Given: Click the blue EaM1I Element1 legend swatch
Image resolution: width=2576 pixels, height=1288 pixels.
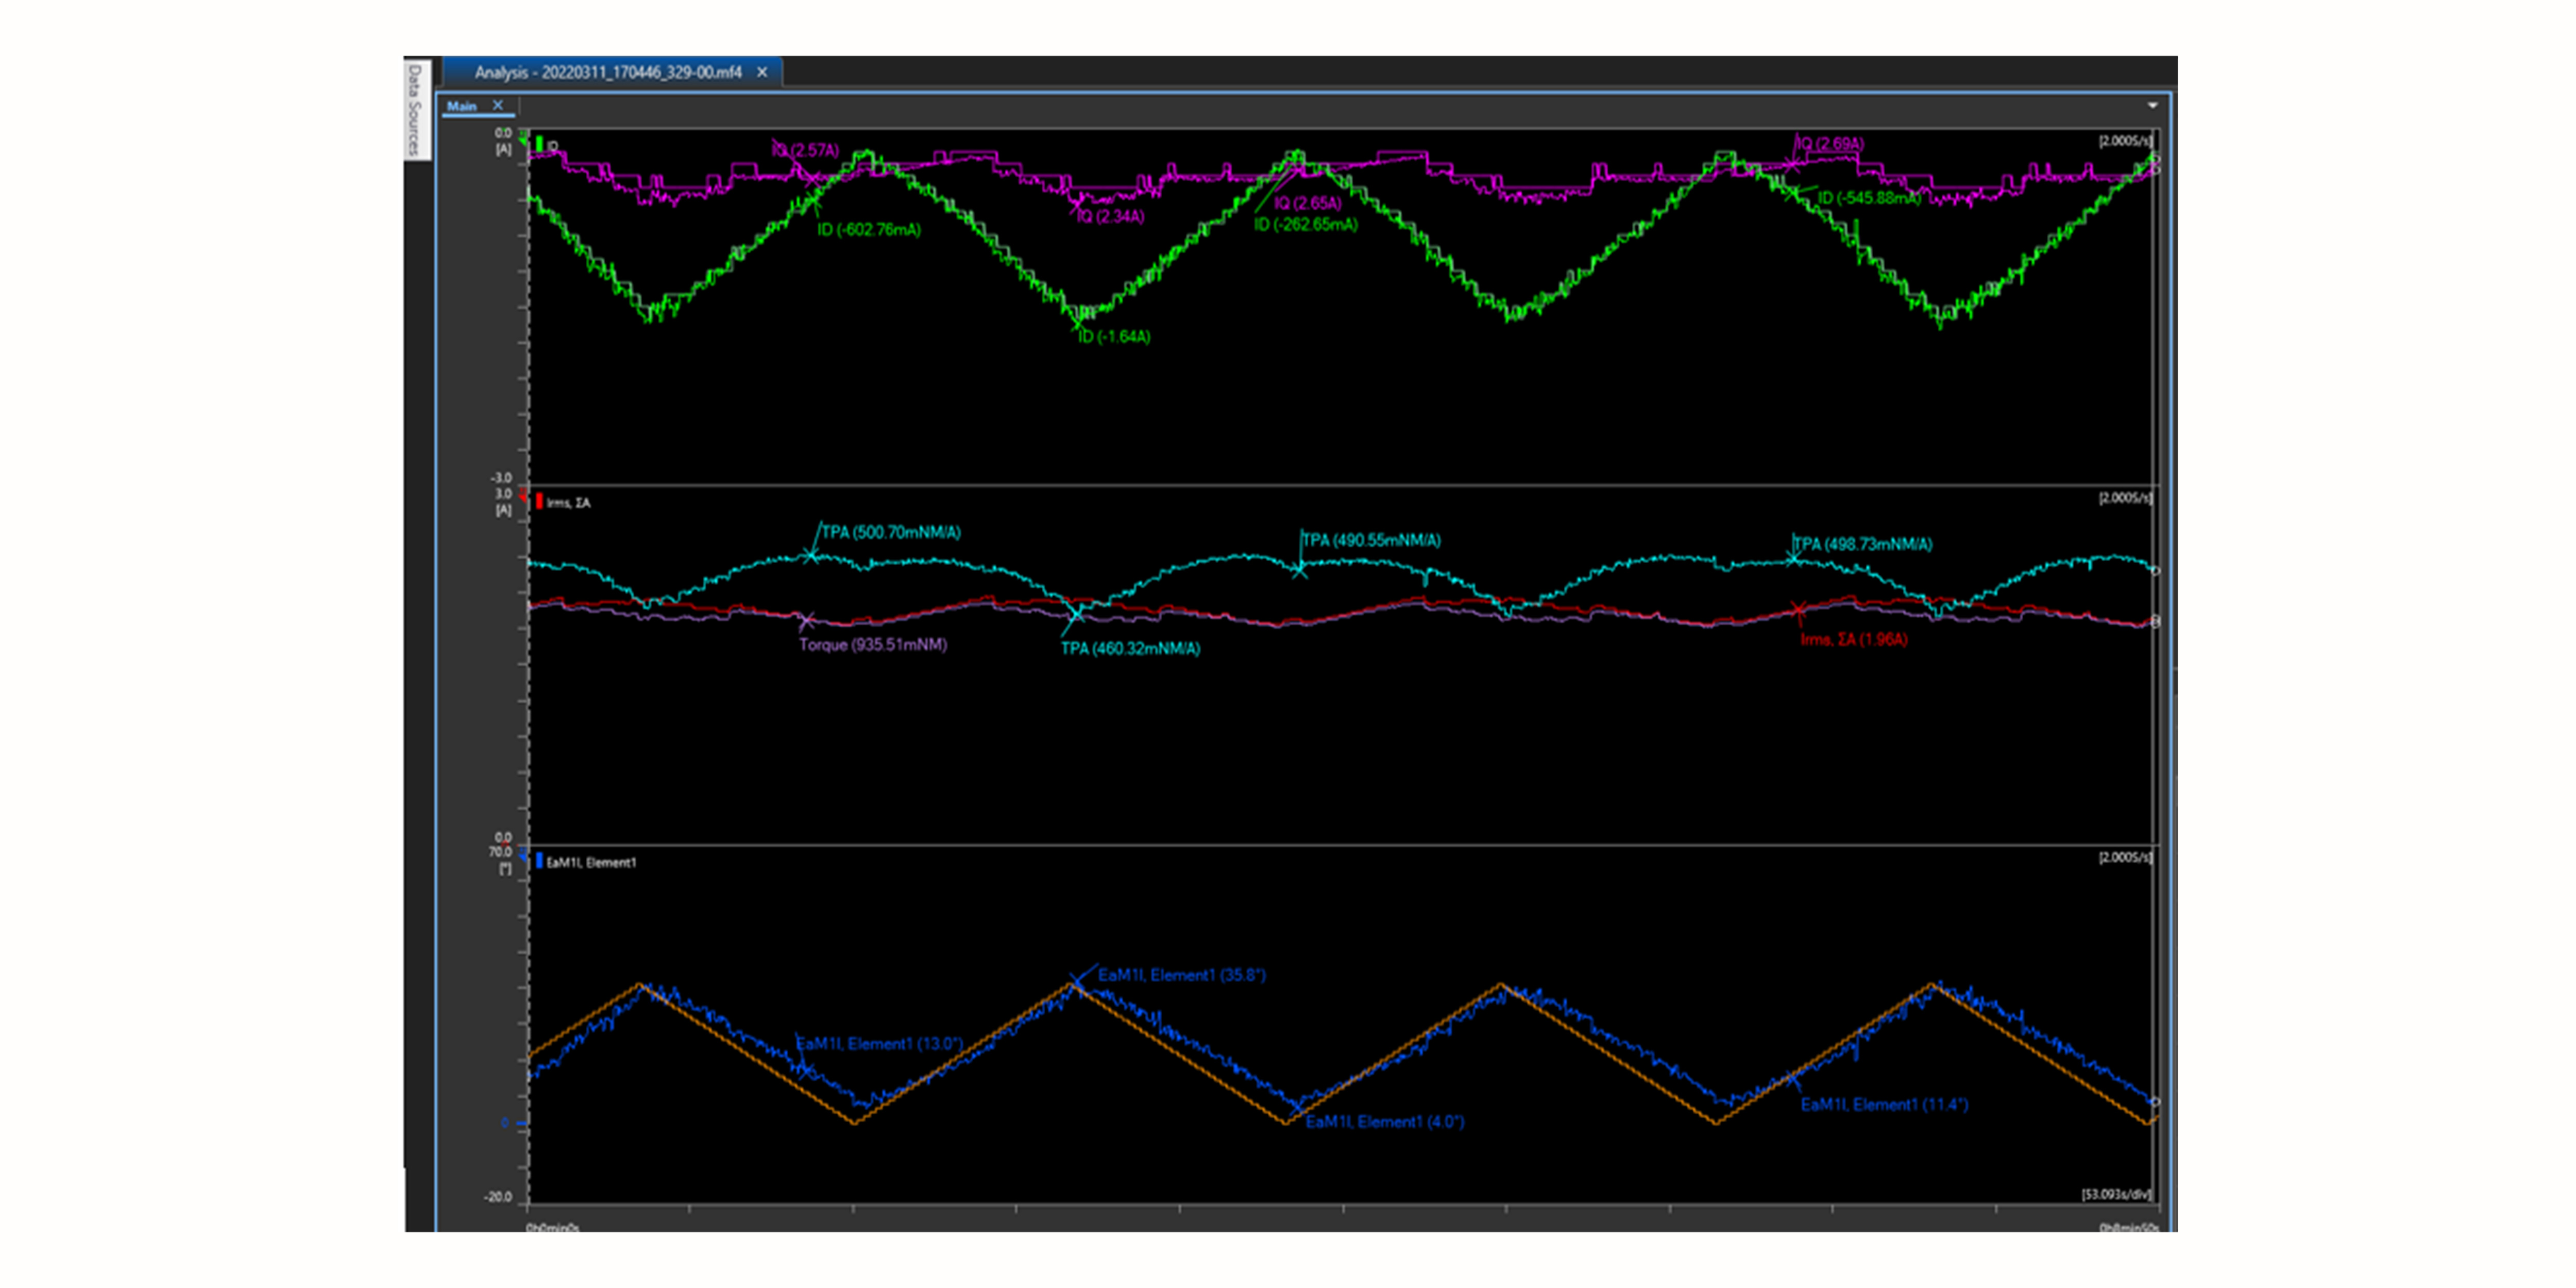Looking at the screenshot, I should pyautogui.click(x=539, y=861).
